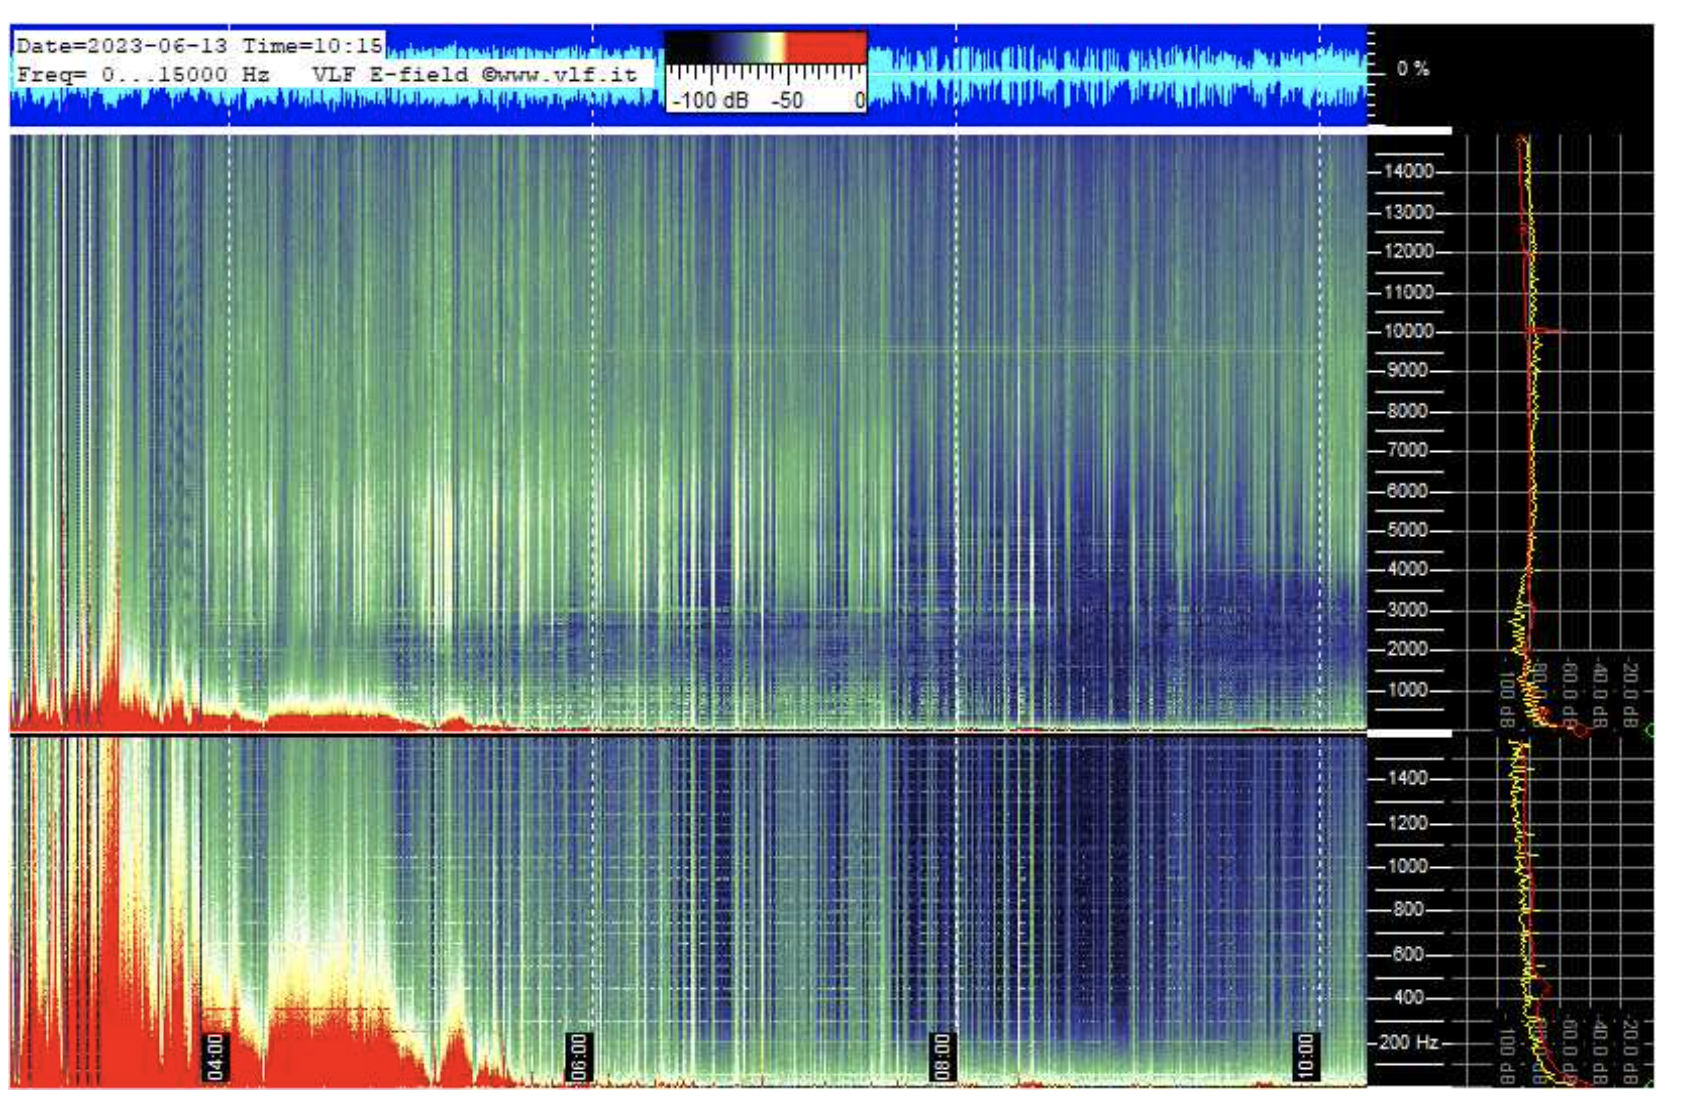Click the 4000 frequency axis label

pos(1408,569)
